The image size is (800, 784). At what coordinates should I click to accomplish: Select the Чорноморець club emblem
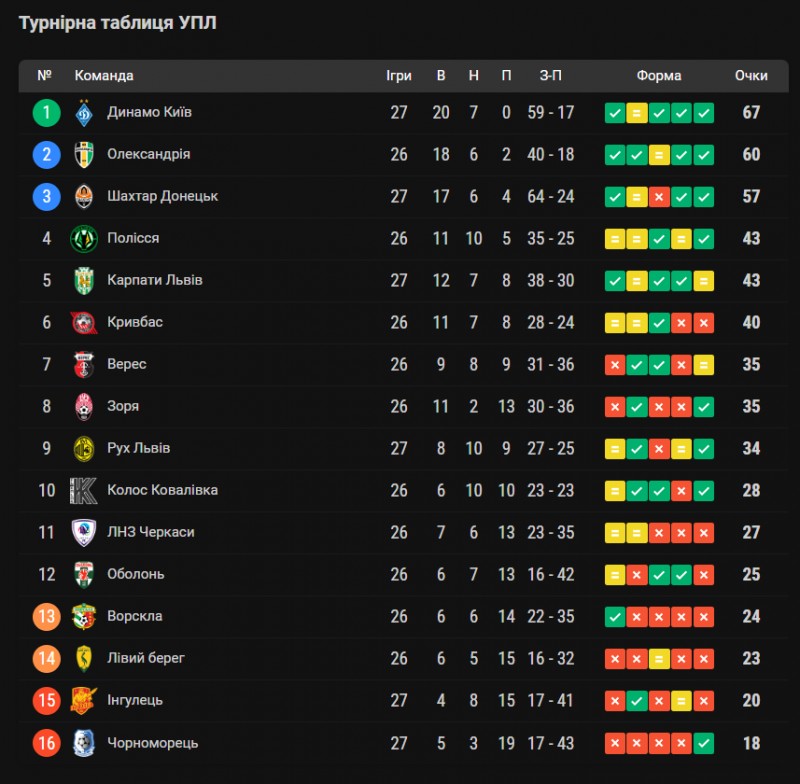pyautogui.click(x=84, y=743)
